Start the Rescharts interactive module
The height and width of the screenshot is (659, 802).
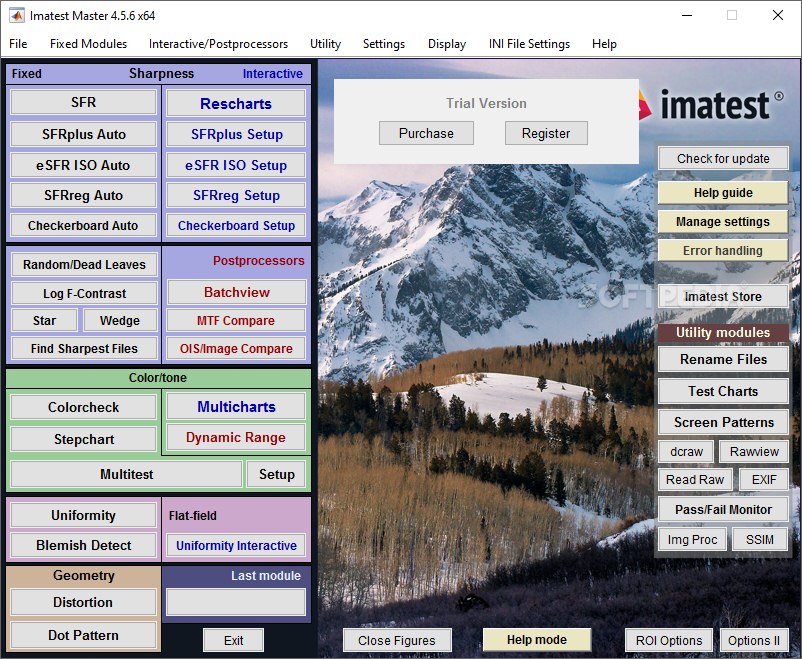(x=236, y=103)
